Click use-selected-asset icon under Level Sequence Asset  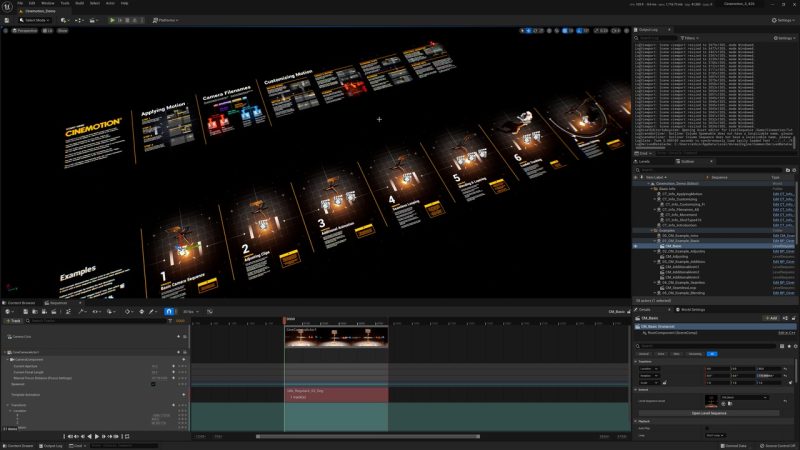point(723,404)
